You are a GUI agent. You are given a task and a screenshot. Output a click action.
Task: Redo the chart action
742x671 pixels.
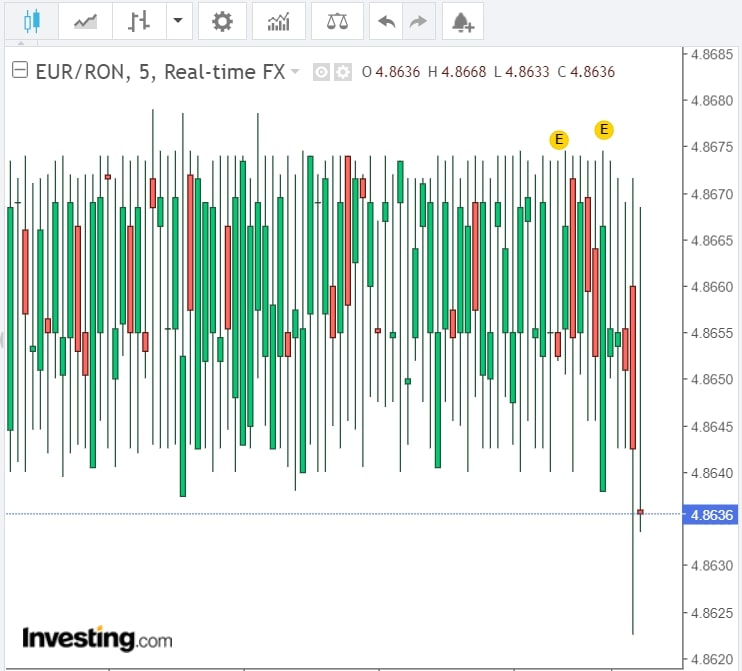point(419,20)
